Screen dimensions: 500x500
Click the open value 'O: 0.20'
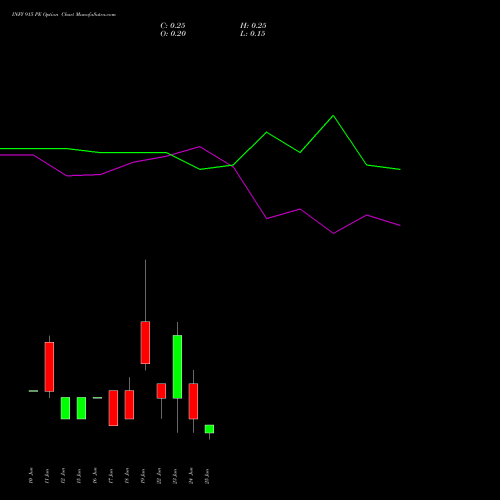pyautogui.click(x=173, y=34)
